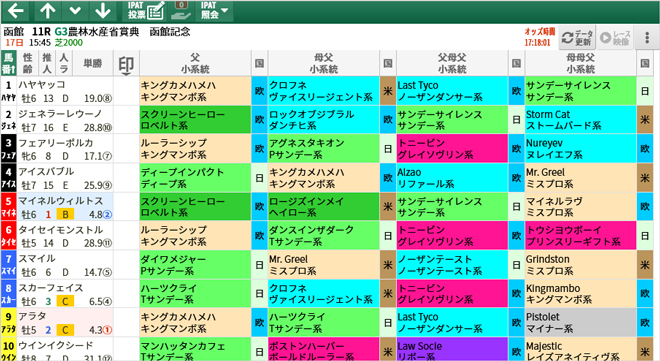Select pink トニービン cell in フェアリーポルカ row
The height and width of the screenshot is (361, 660).
coord(452,149)
